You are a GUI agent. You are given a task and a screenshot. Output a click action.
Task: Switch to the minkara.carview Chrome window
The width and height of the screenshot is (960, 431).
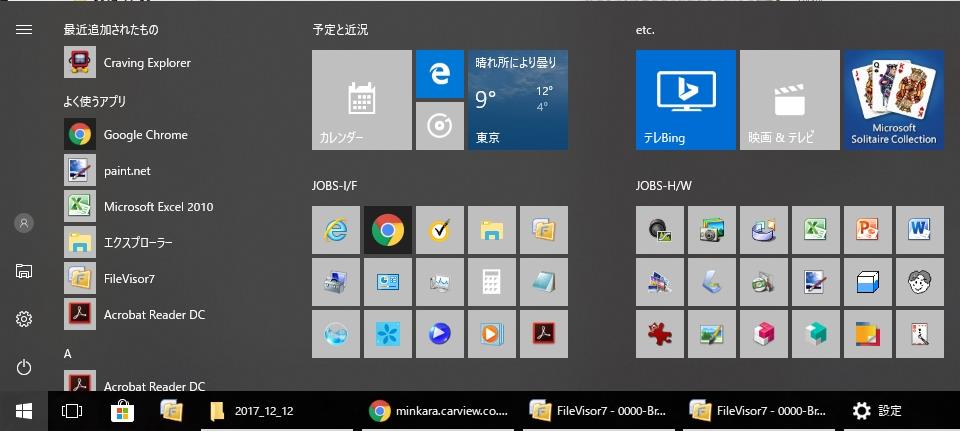click(439, 411)
